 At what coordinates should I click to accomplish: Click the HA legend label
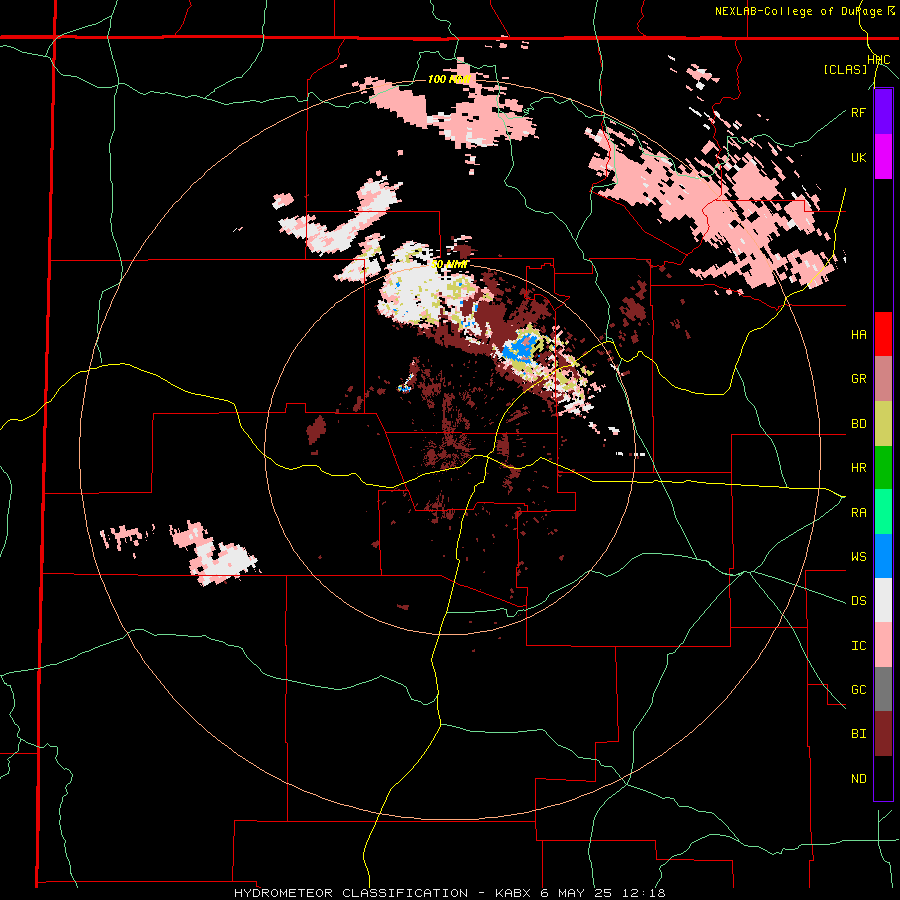tap(858, 335)
